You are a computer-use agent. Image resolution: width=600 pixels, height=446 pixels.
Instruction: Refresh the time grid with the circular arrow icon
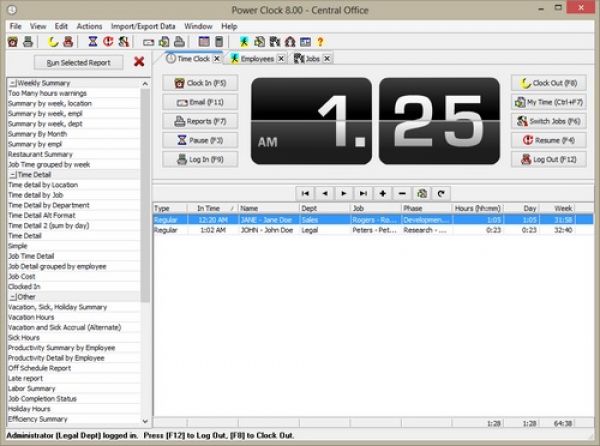440,192
